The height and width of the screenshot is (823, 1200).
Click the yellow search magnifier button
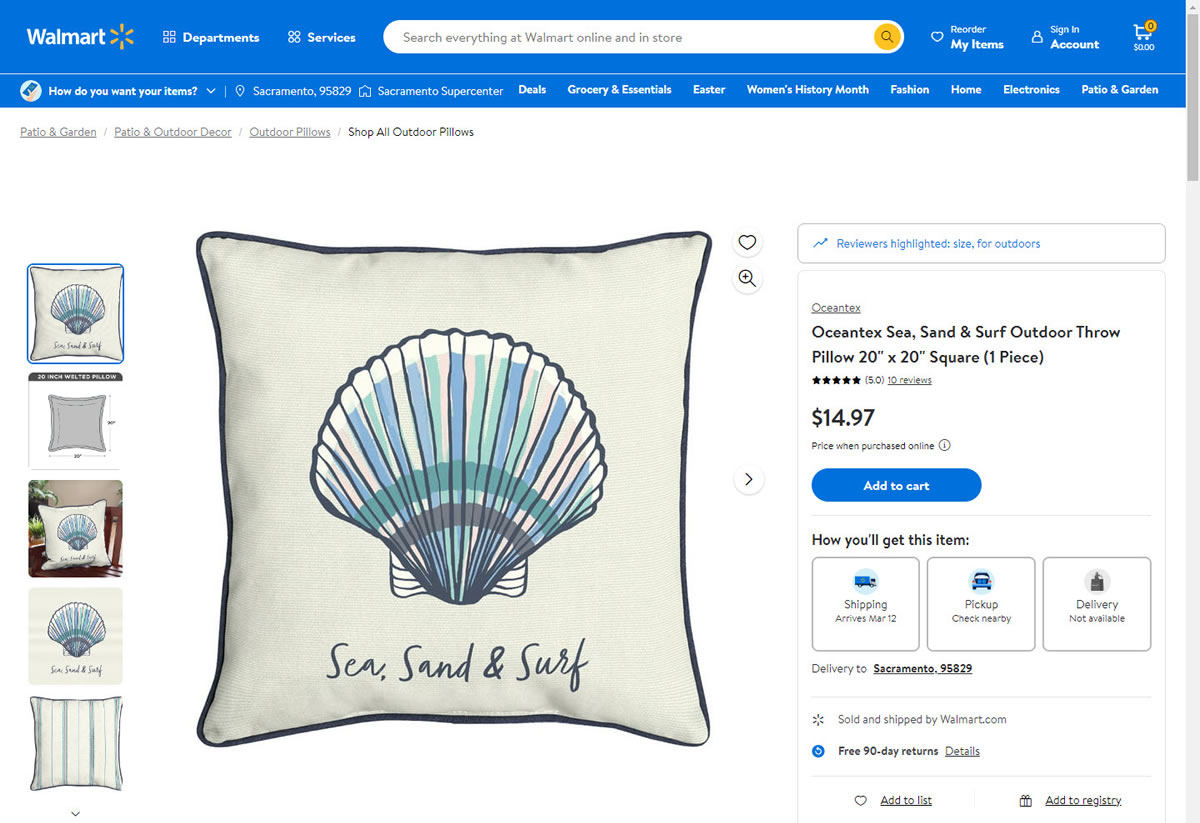click(887, 37)
